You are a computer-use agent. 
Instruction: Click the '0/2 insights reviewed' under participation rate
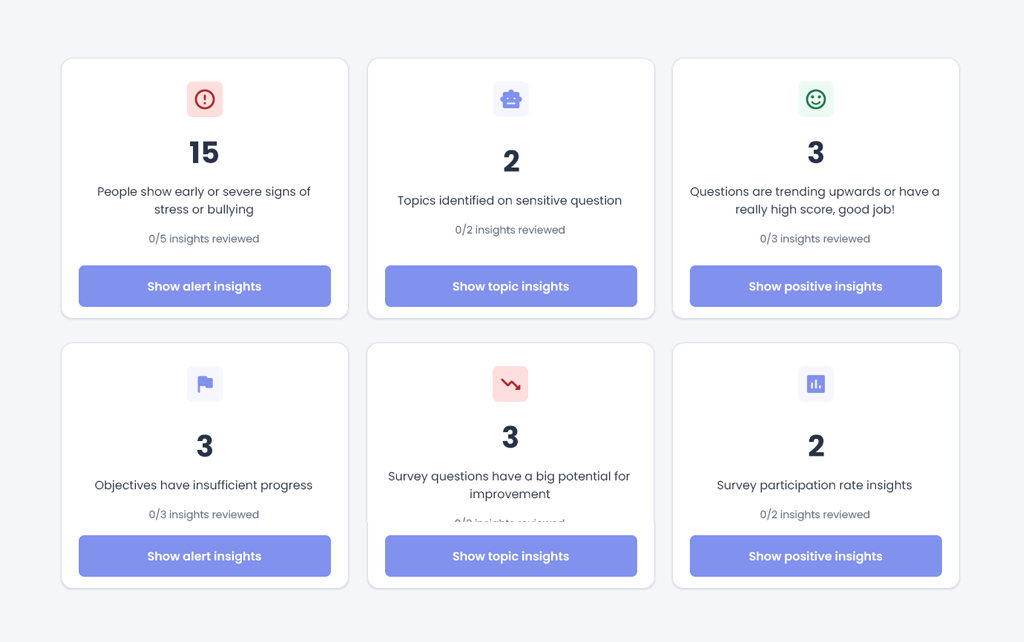[x=815, y=515]
